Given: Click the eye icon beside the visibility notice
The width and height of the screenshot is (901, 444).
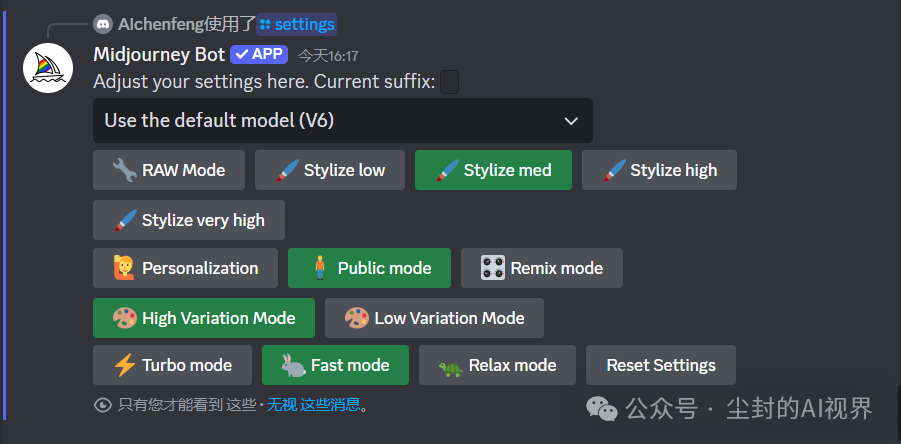Looking at the screenshot, I should (x=102, y=405).
